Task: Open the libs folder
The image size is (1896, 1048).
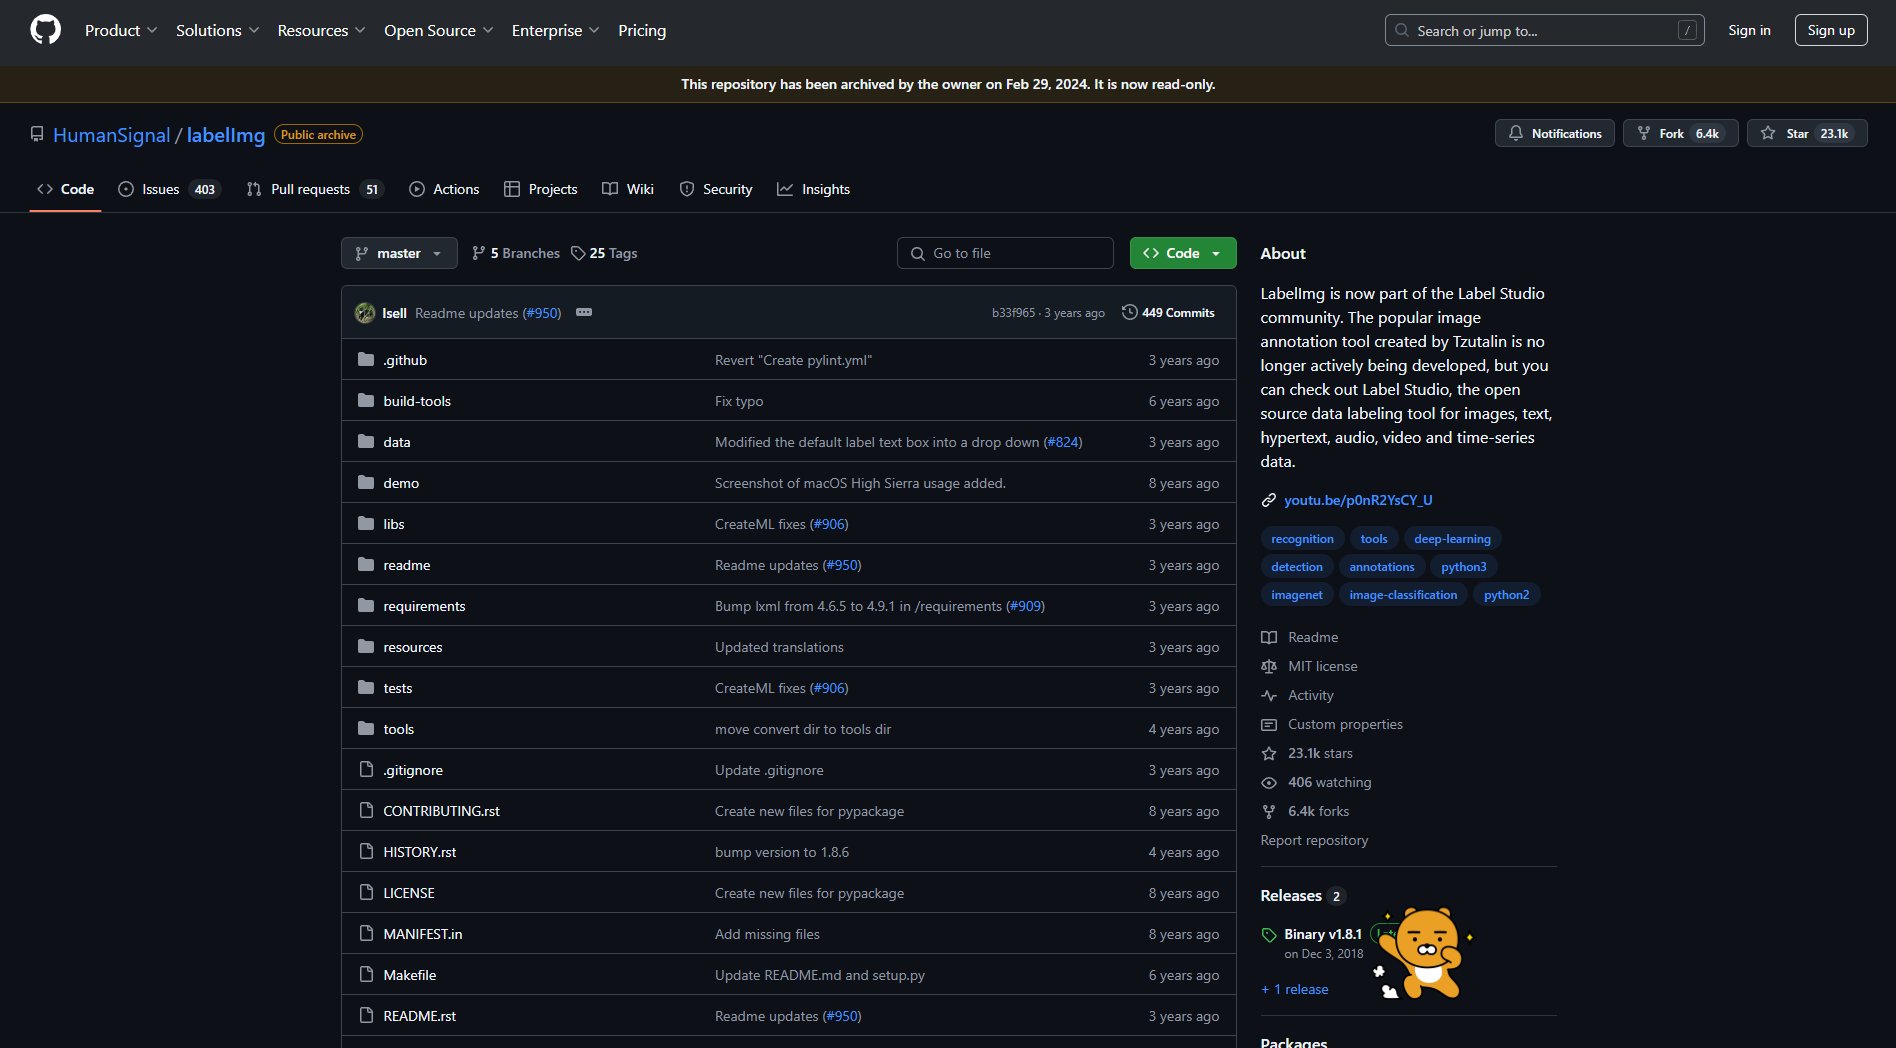Action: click(394, 524)
